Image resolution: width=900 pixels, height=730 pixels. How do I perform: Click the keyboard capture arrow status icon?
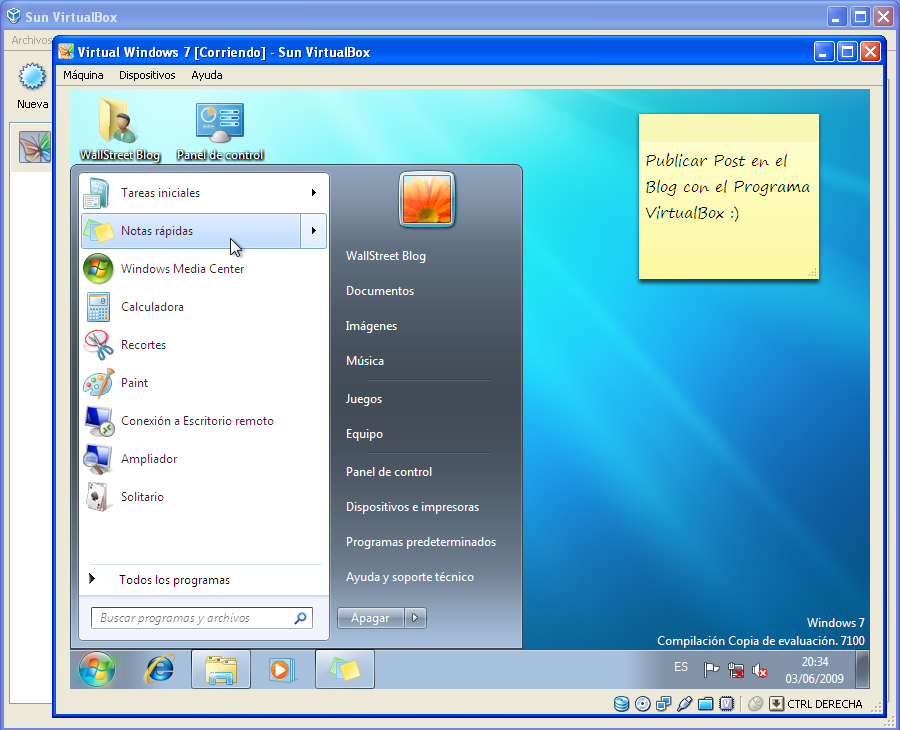point(776,704)
